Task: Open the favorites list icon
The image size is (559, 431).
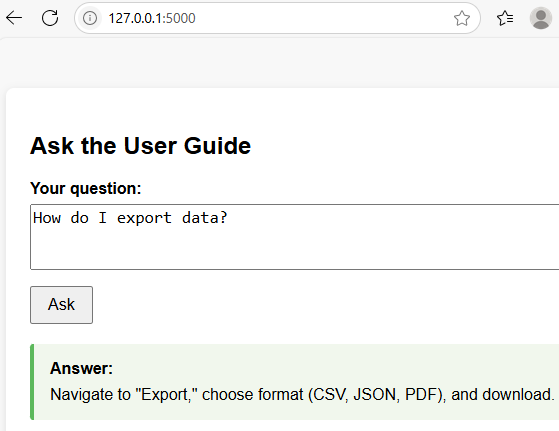Action: 505,18
